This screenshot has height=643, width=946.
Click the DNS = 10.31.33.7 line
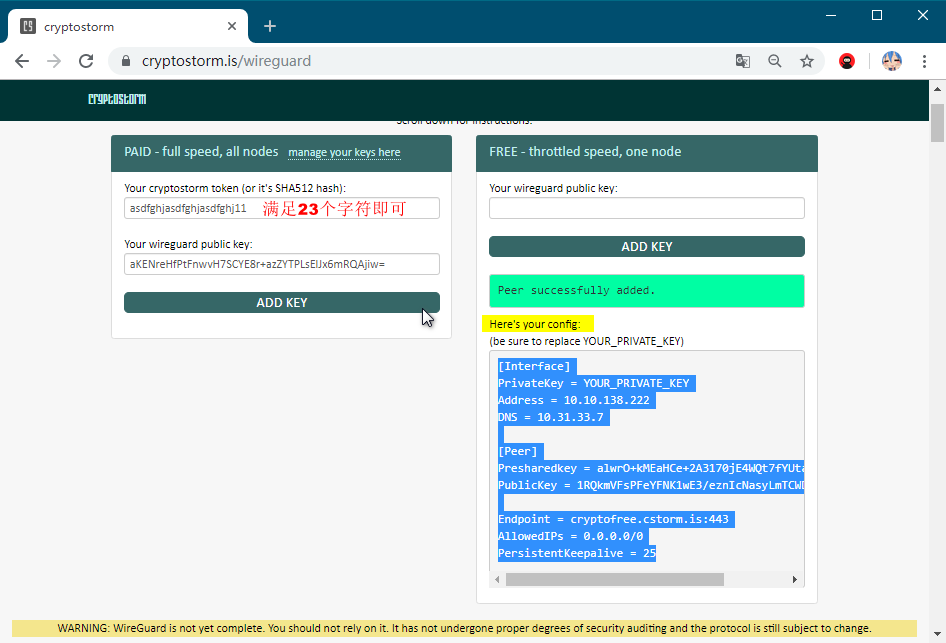point(551,417)
